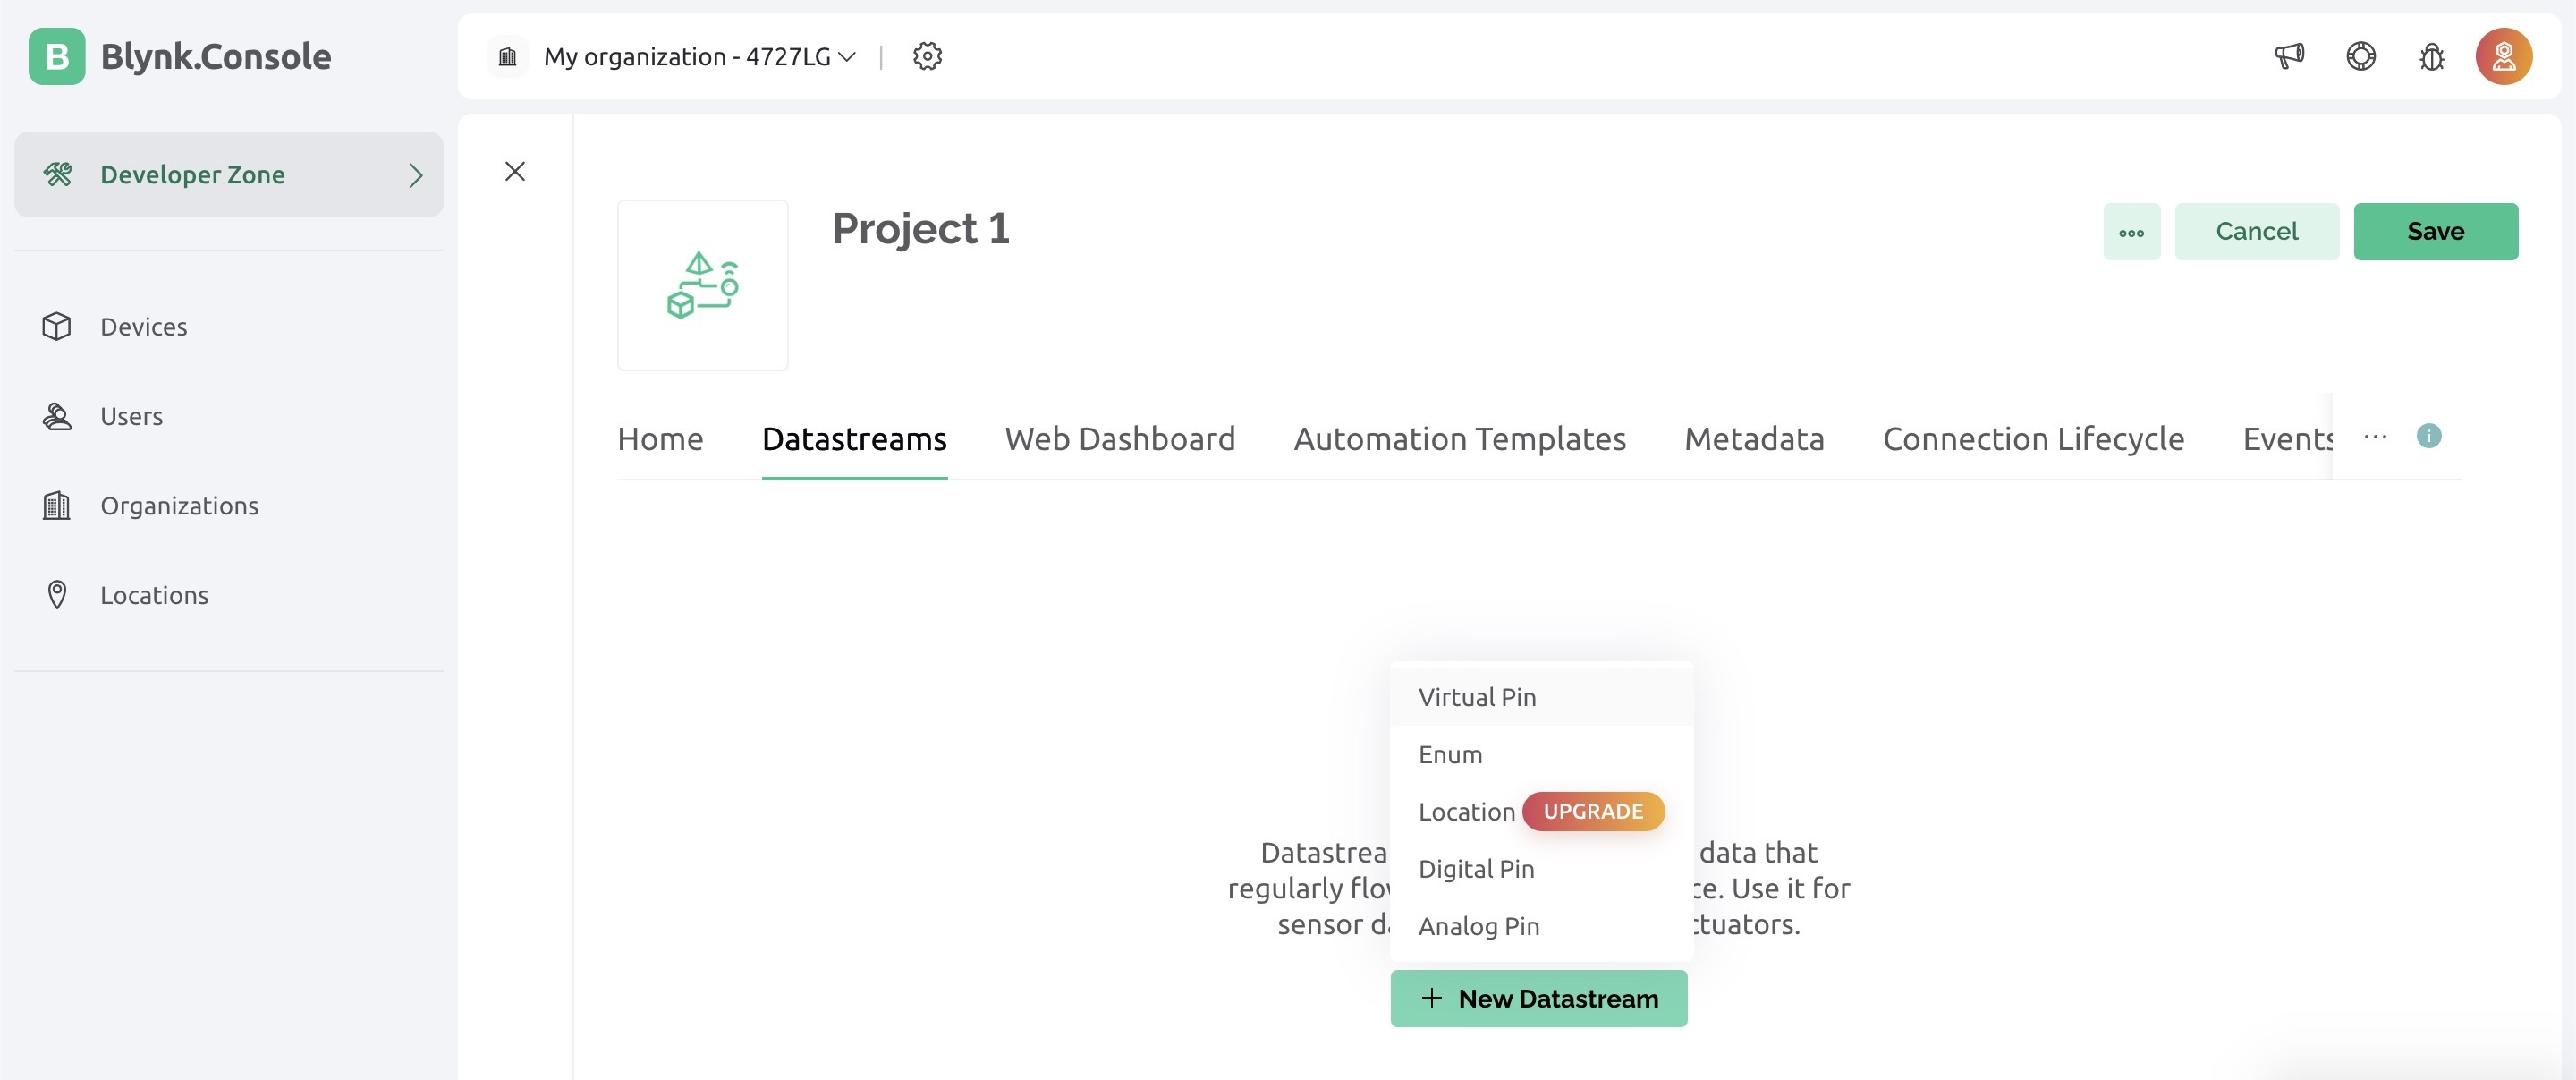Click Project 1 template icon thumbnail
This screenshot has height=1080, width=2576.
(x=703, y=285)
